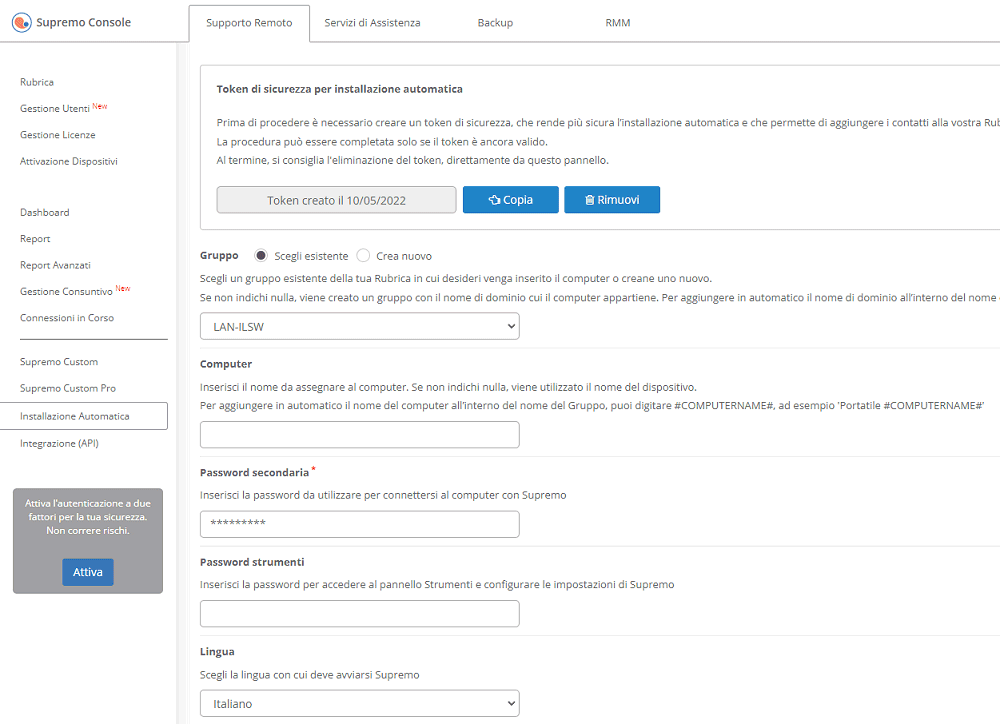Screen dimensions: 1000x724
Task: Open Integrazione (API)
Action: coord(59,443)
